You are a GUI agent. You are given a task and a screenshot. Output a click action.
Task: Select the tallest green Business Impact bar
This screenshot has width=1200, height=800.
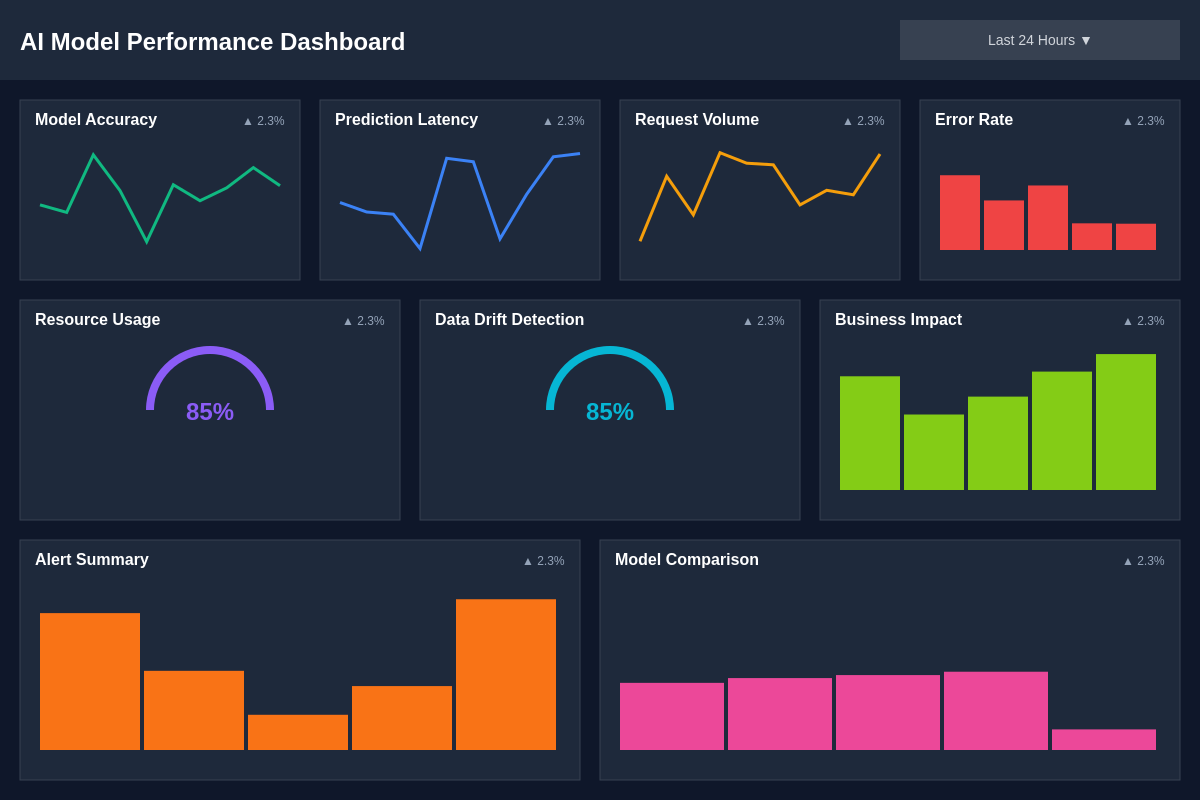click(1125, 422)
